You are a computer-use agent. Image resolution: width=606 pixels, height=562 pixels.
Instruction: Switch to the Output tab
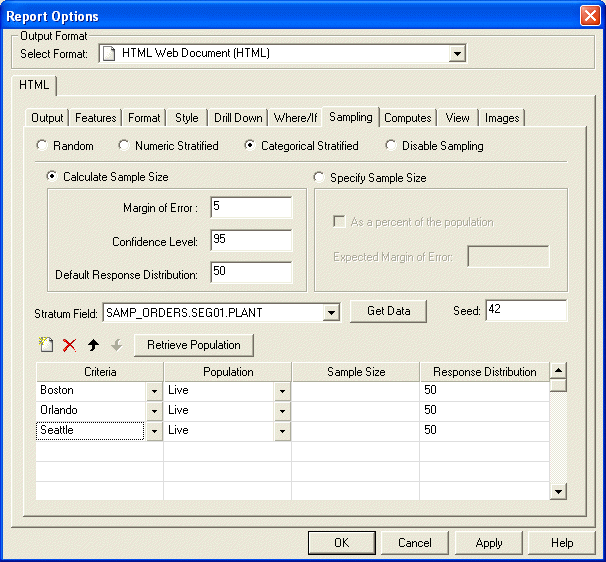[x=47, y=118]
